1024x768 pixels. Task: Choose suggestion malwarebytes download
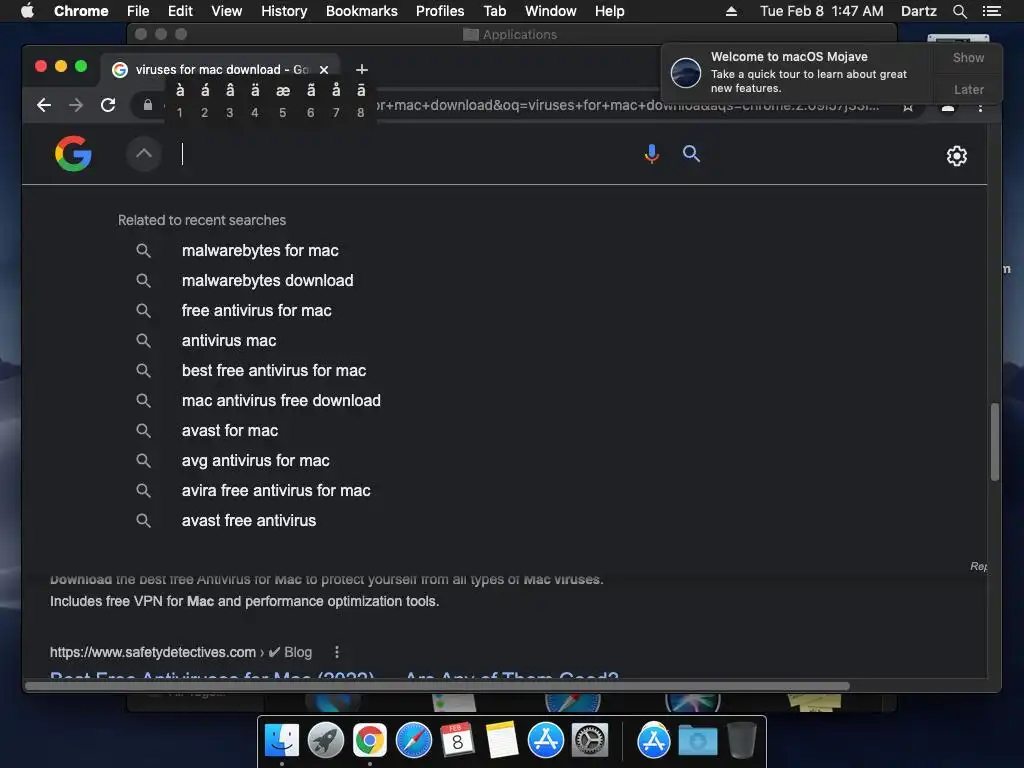coord(267,281)
